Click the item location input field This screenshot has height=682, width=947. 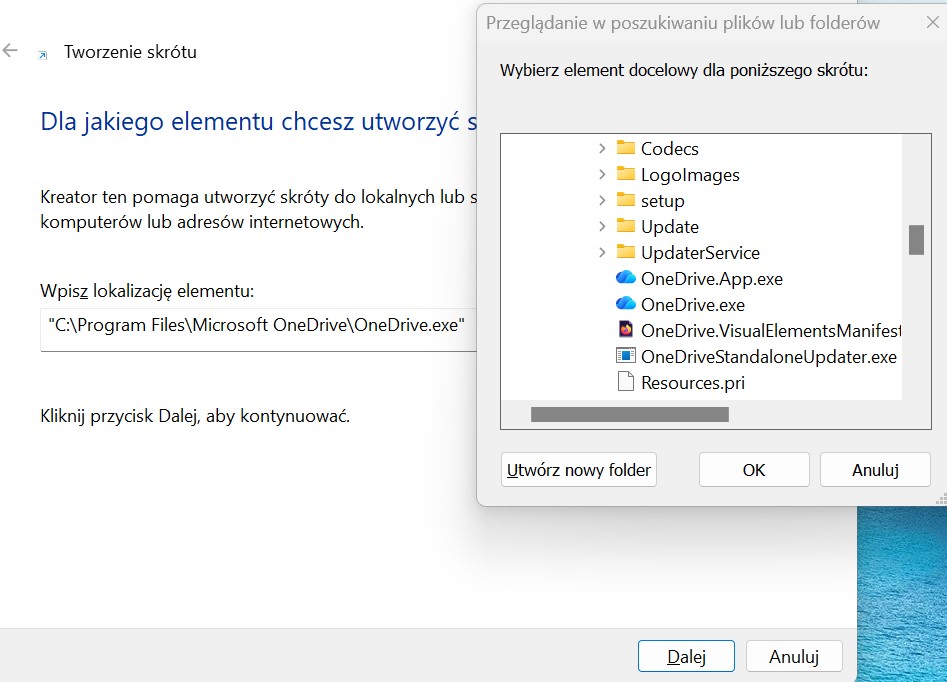[258, 330]
